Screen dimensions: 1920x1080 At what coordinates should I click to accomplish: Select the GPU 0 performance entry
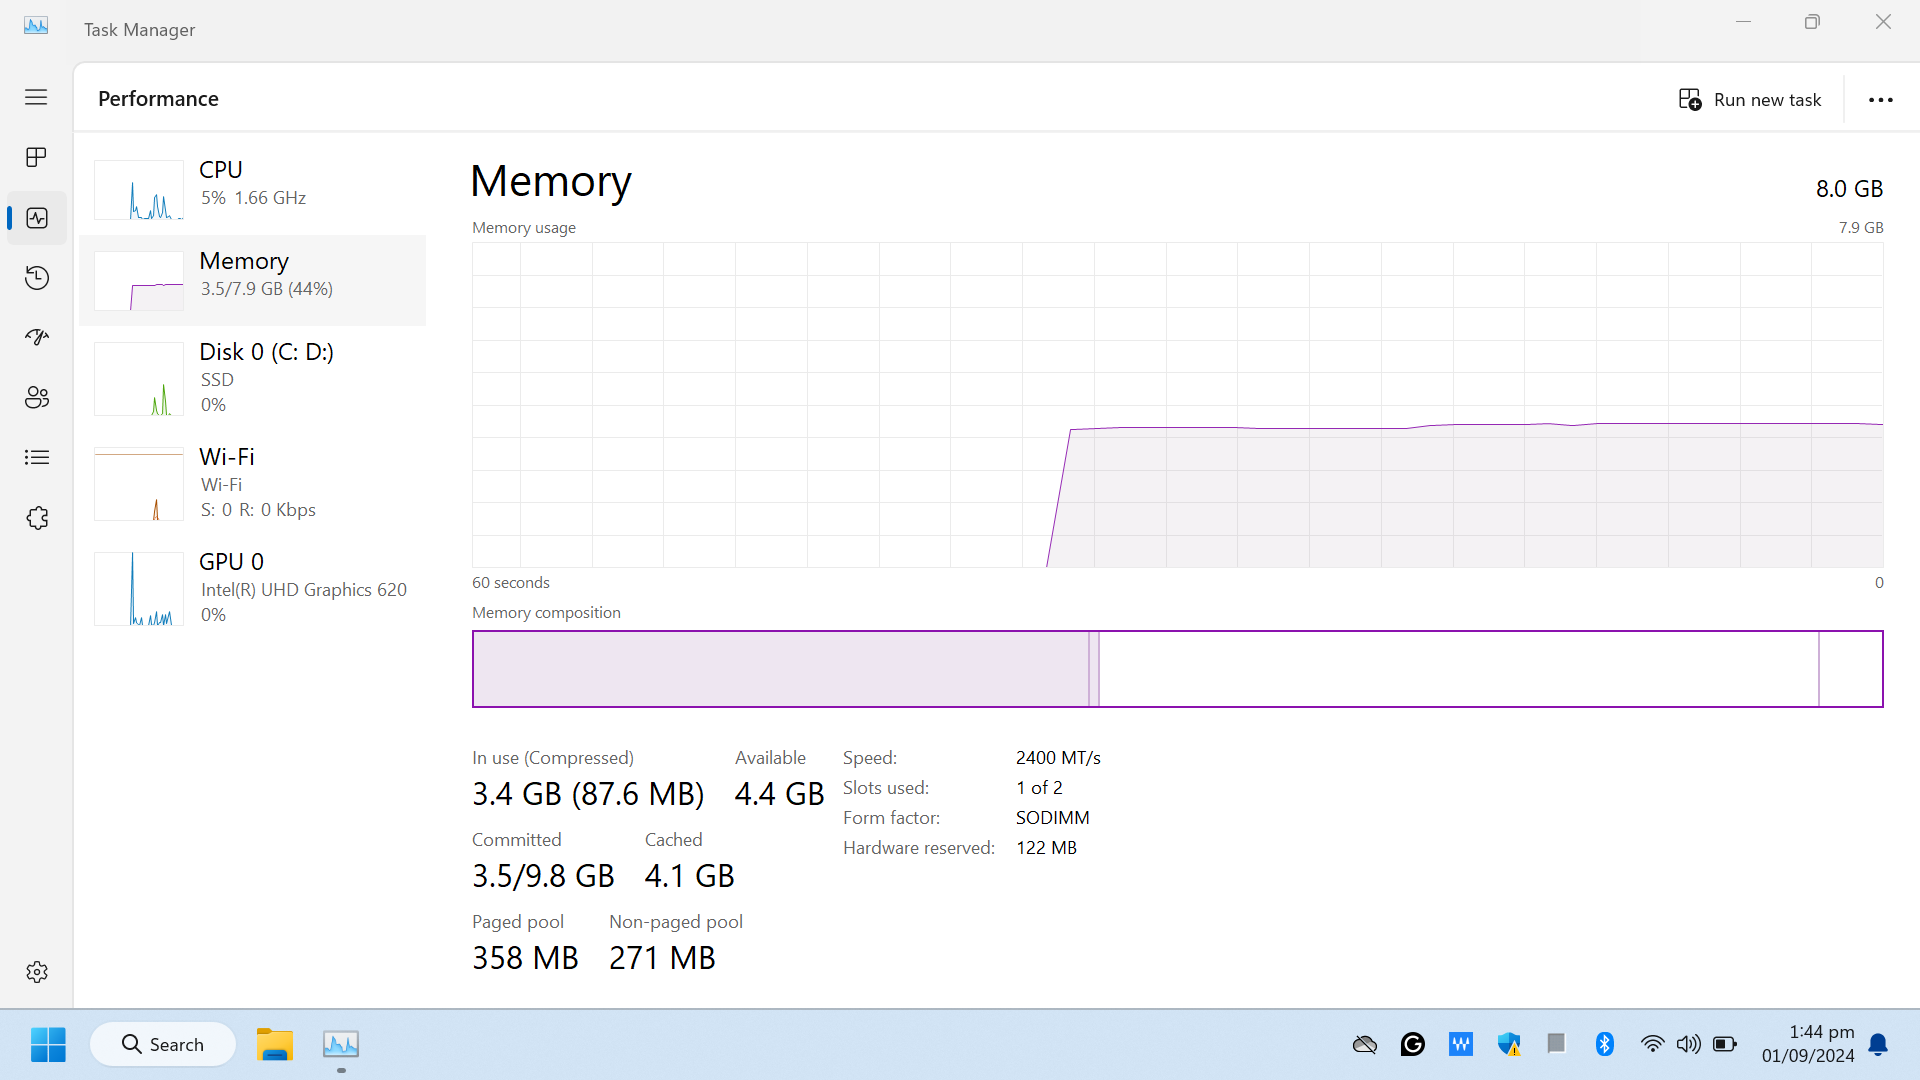tap(253, 588)
